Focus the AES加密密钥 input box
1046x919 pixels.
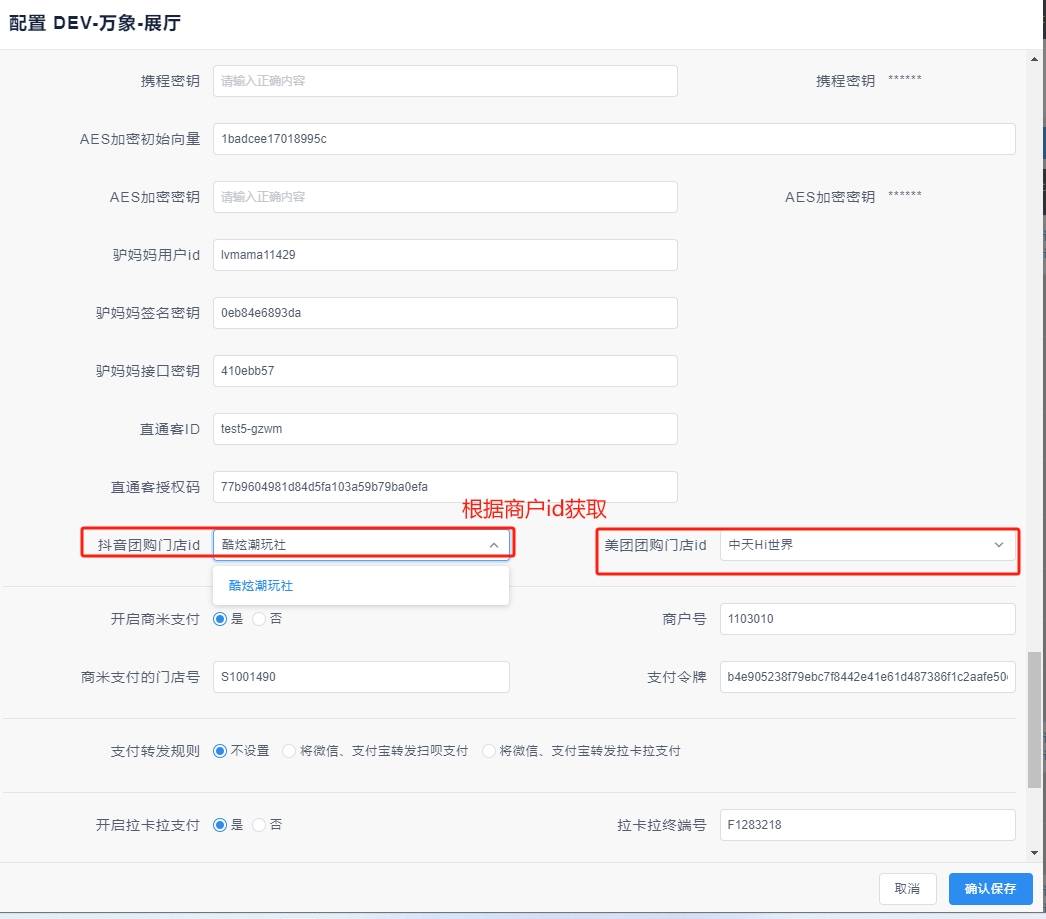pyautogui.click(x=445, y=197)
